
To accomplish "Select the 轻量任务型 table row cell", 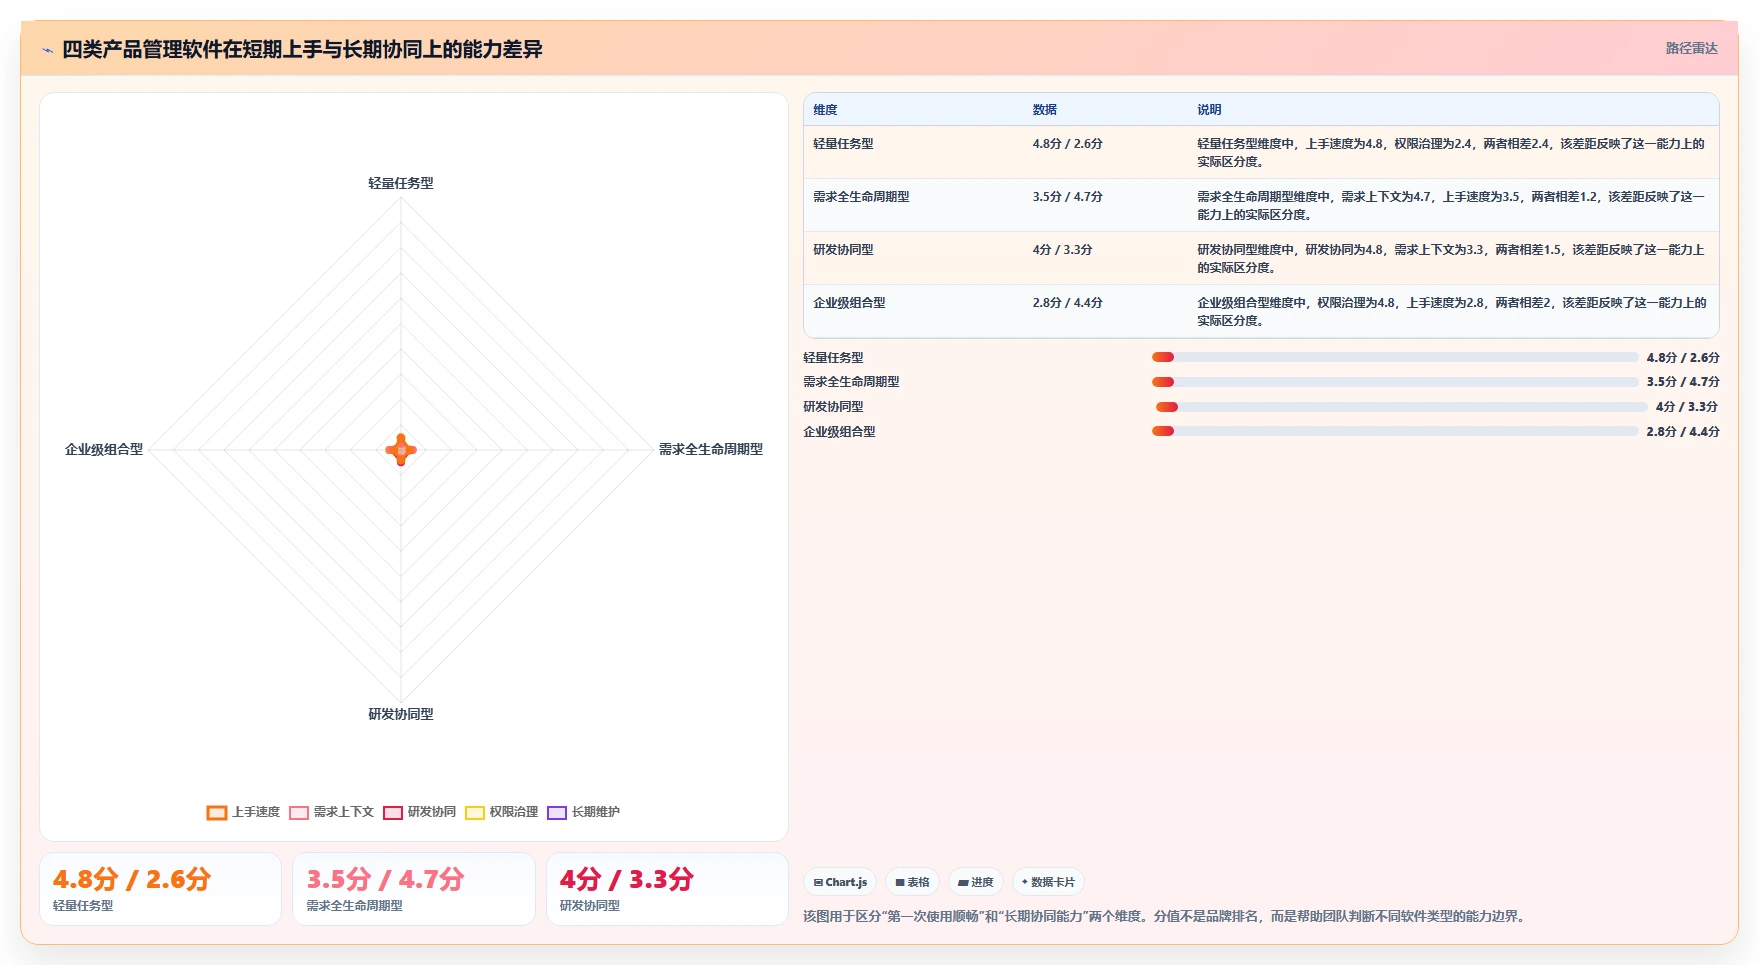I will [843, 144].
